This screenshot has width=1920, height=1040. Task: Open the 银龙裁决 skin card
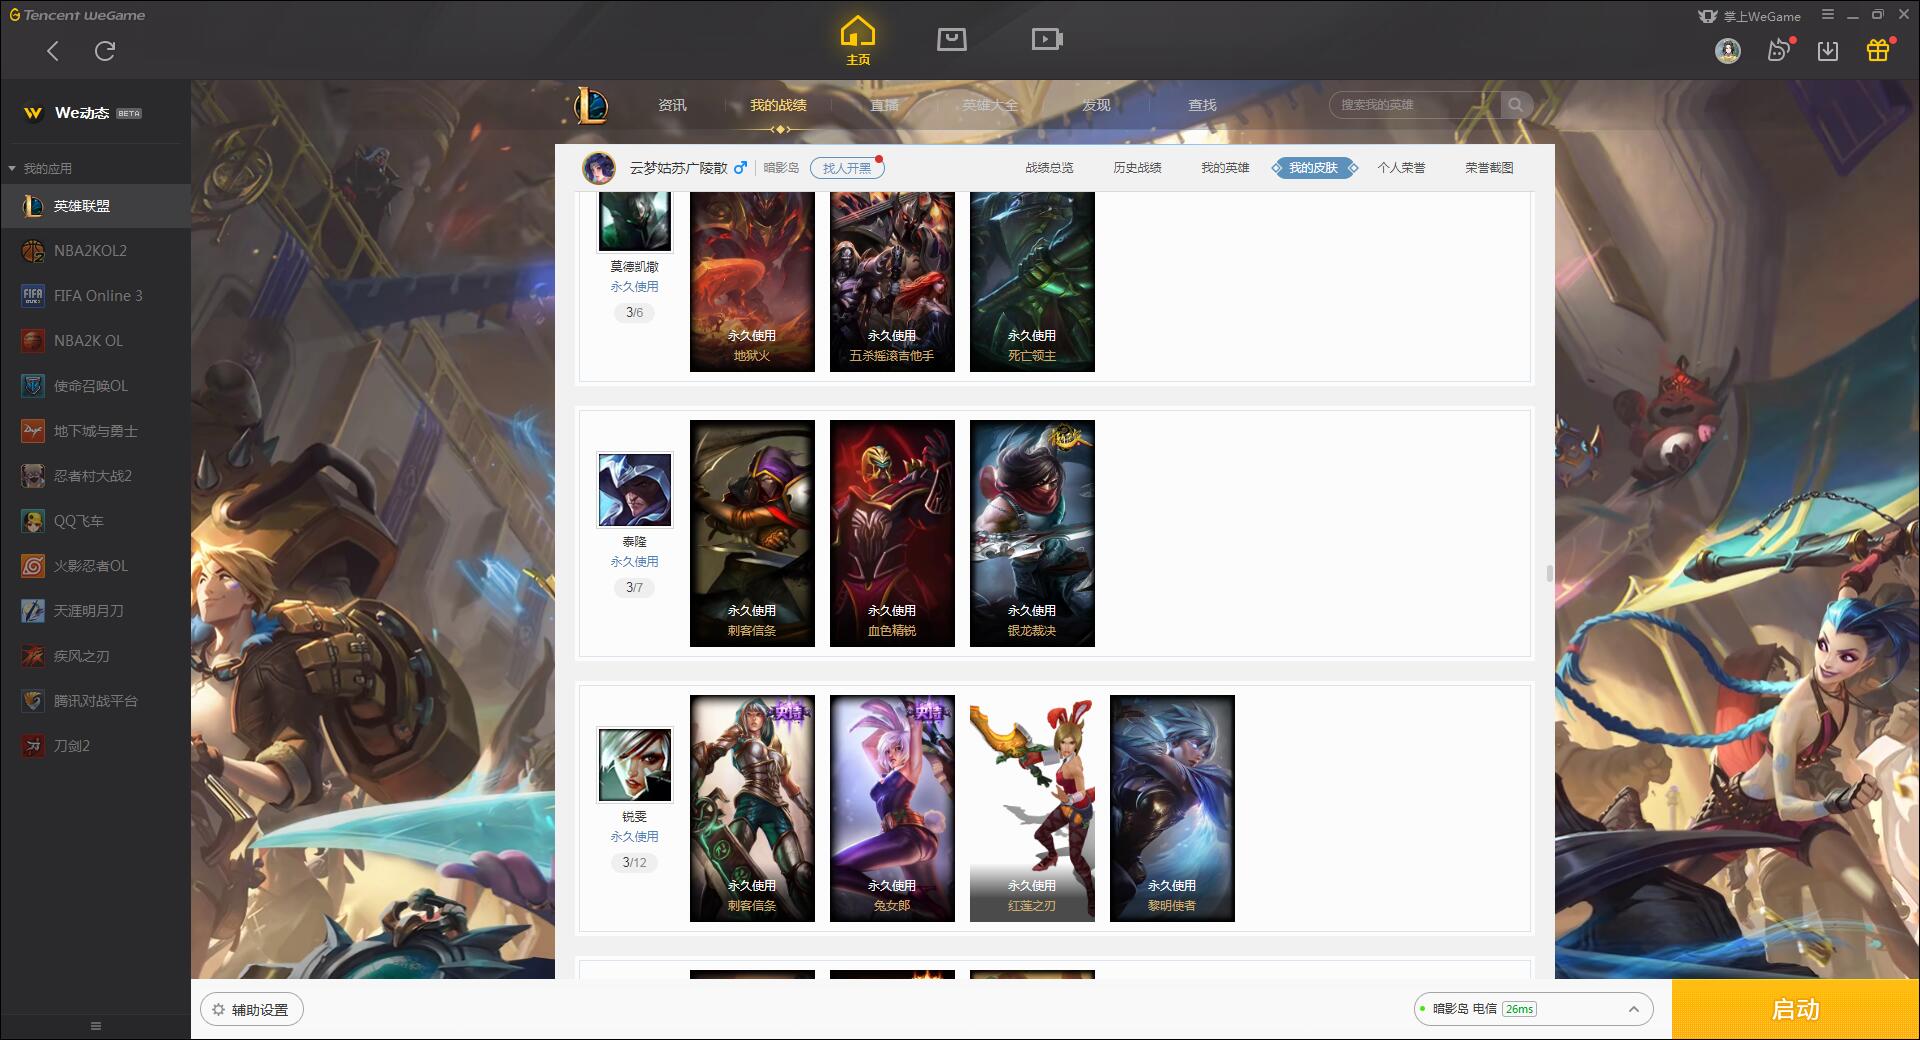tap(1032, 533)
